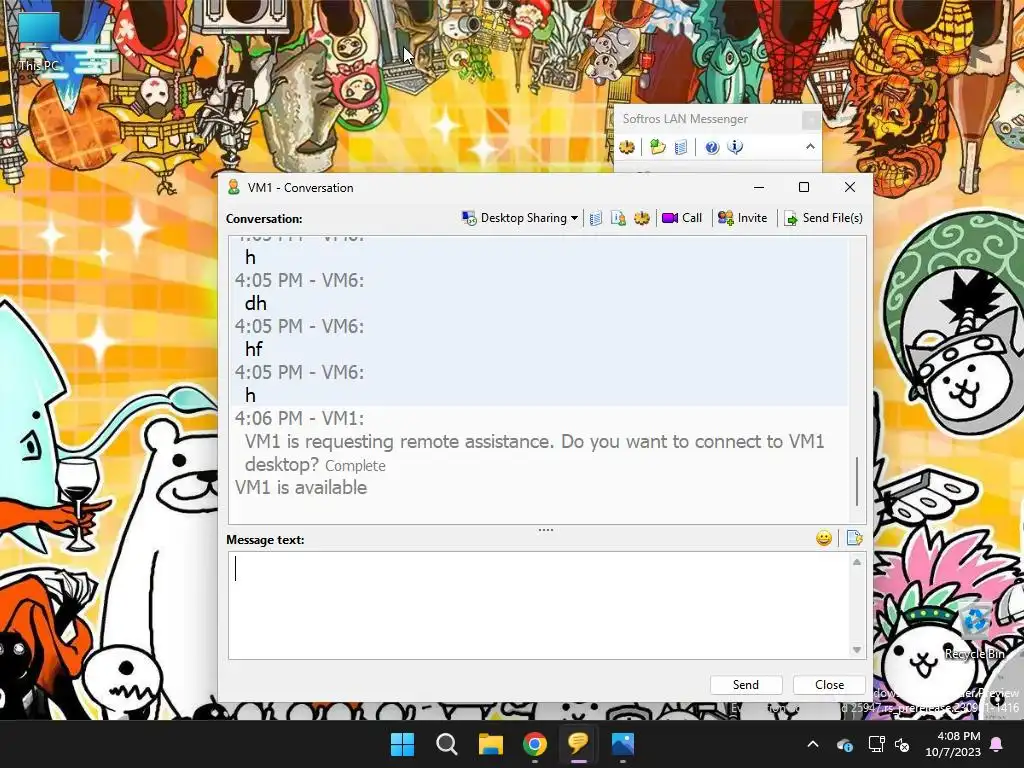Open user info icon in conversation toolbar
This screenshot has width=1024, height=768.
click(x=618, y=218)
